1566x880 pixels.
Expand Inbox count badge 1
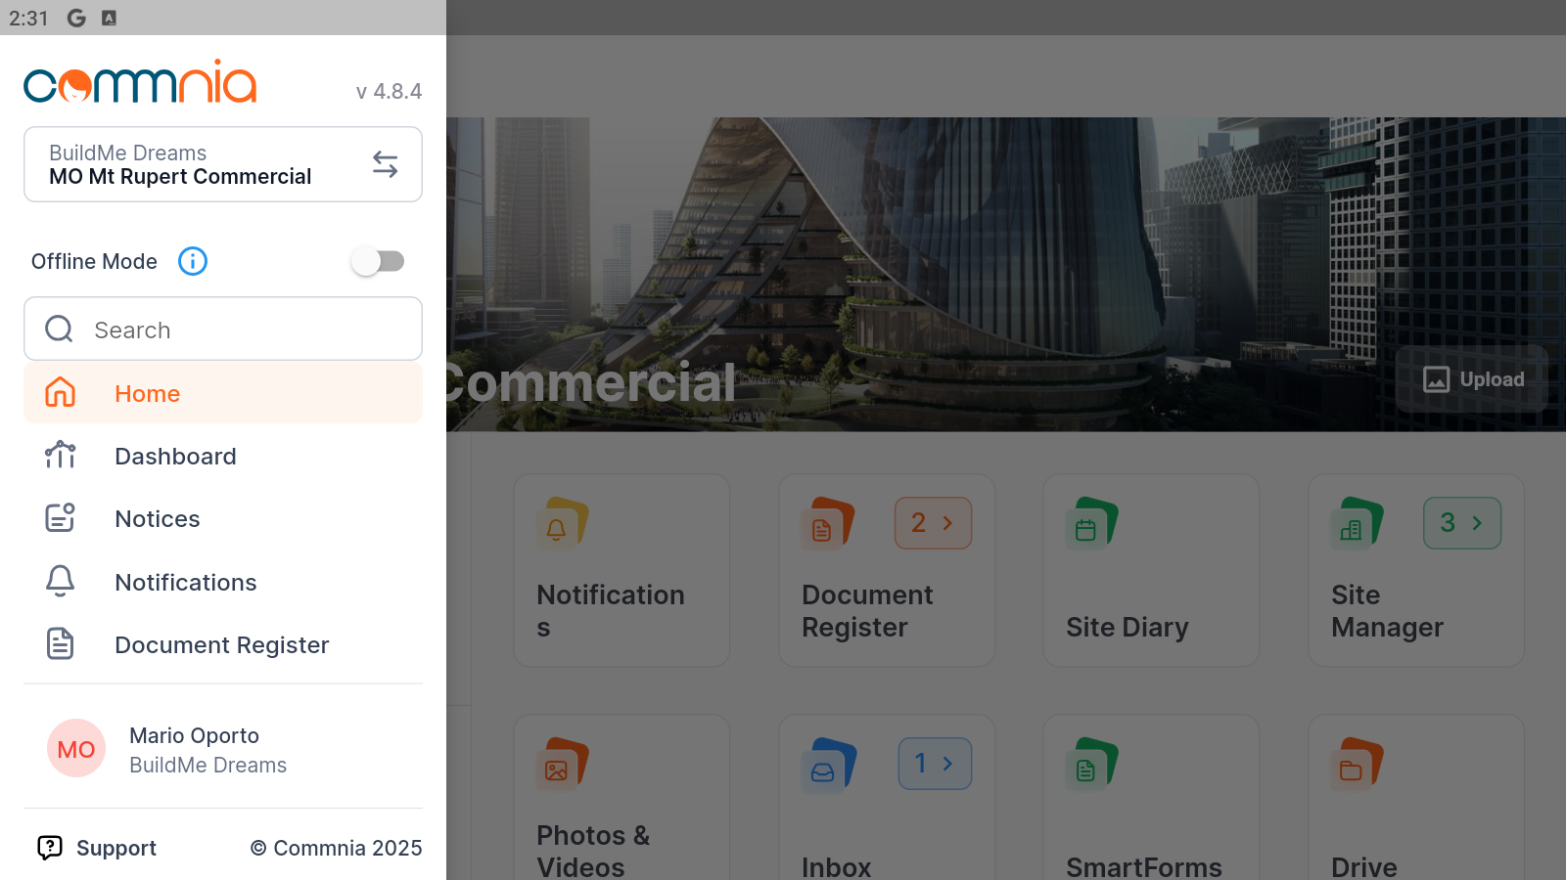[x=934, y=764]
